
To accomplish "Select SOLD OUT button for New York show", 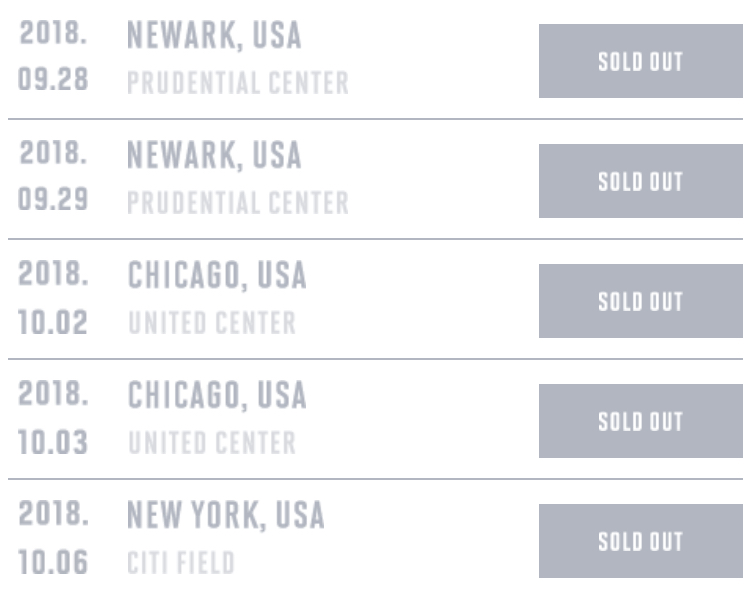I will pos(640,541).
